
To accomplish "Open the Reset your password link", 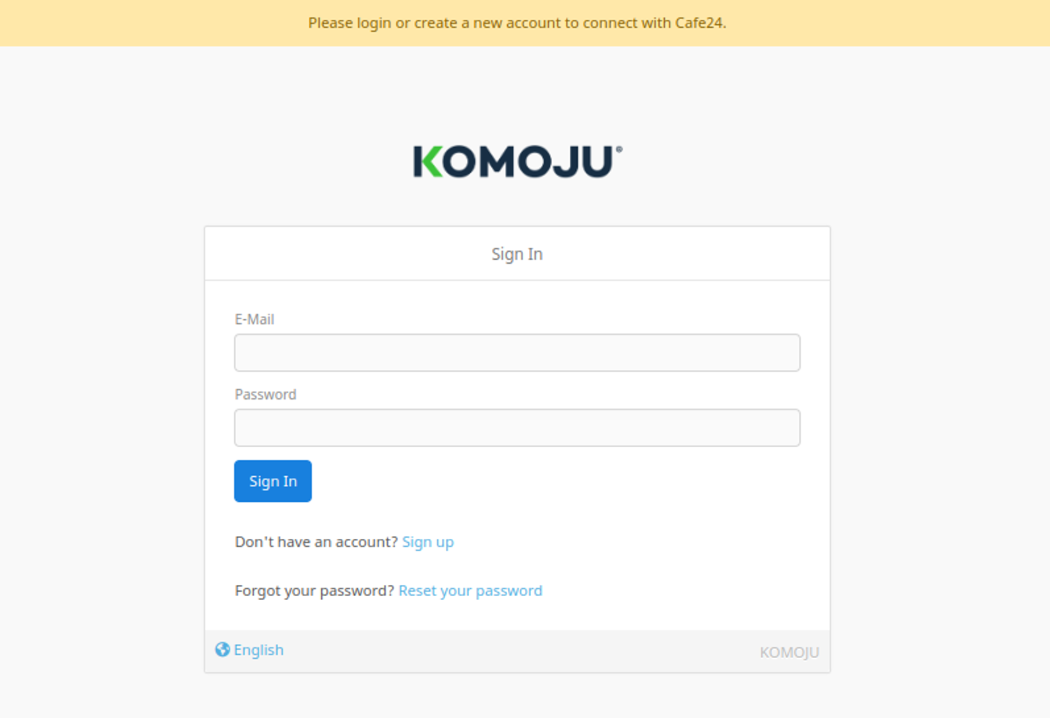I will [470, 591].
